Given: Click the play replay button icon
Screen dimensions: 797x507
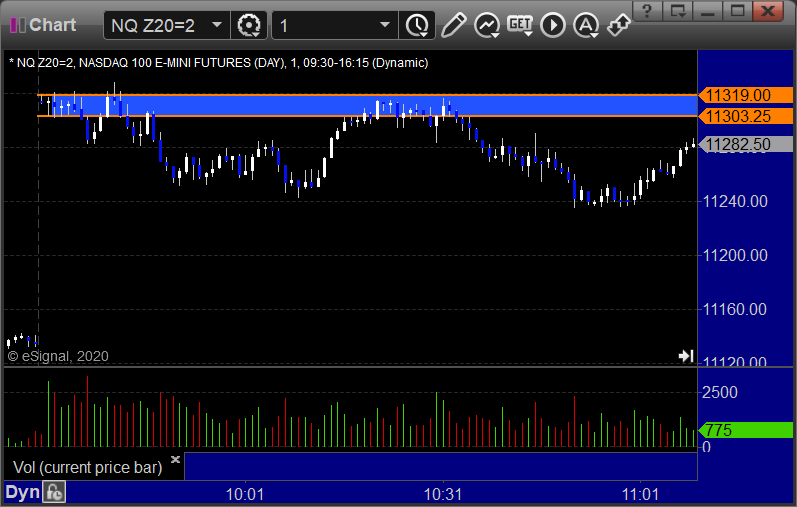Looking at the screenshot, I should pyautogui.click(x=553, y=25).
